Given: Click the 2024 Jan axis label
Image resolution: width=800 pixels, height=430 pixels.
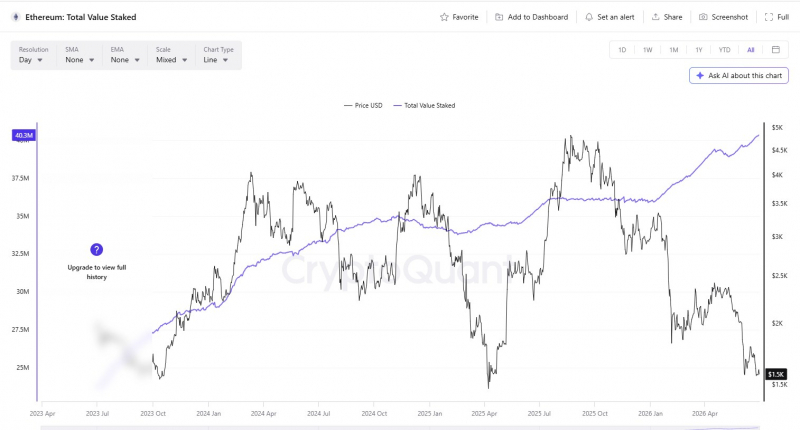Looking at the screenshot, I should pyautogui.click(x=208, y=414).
